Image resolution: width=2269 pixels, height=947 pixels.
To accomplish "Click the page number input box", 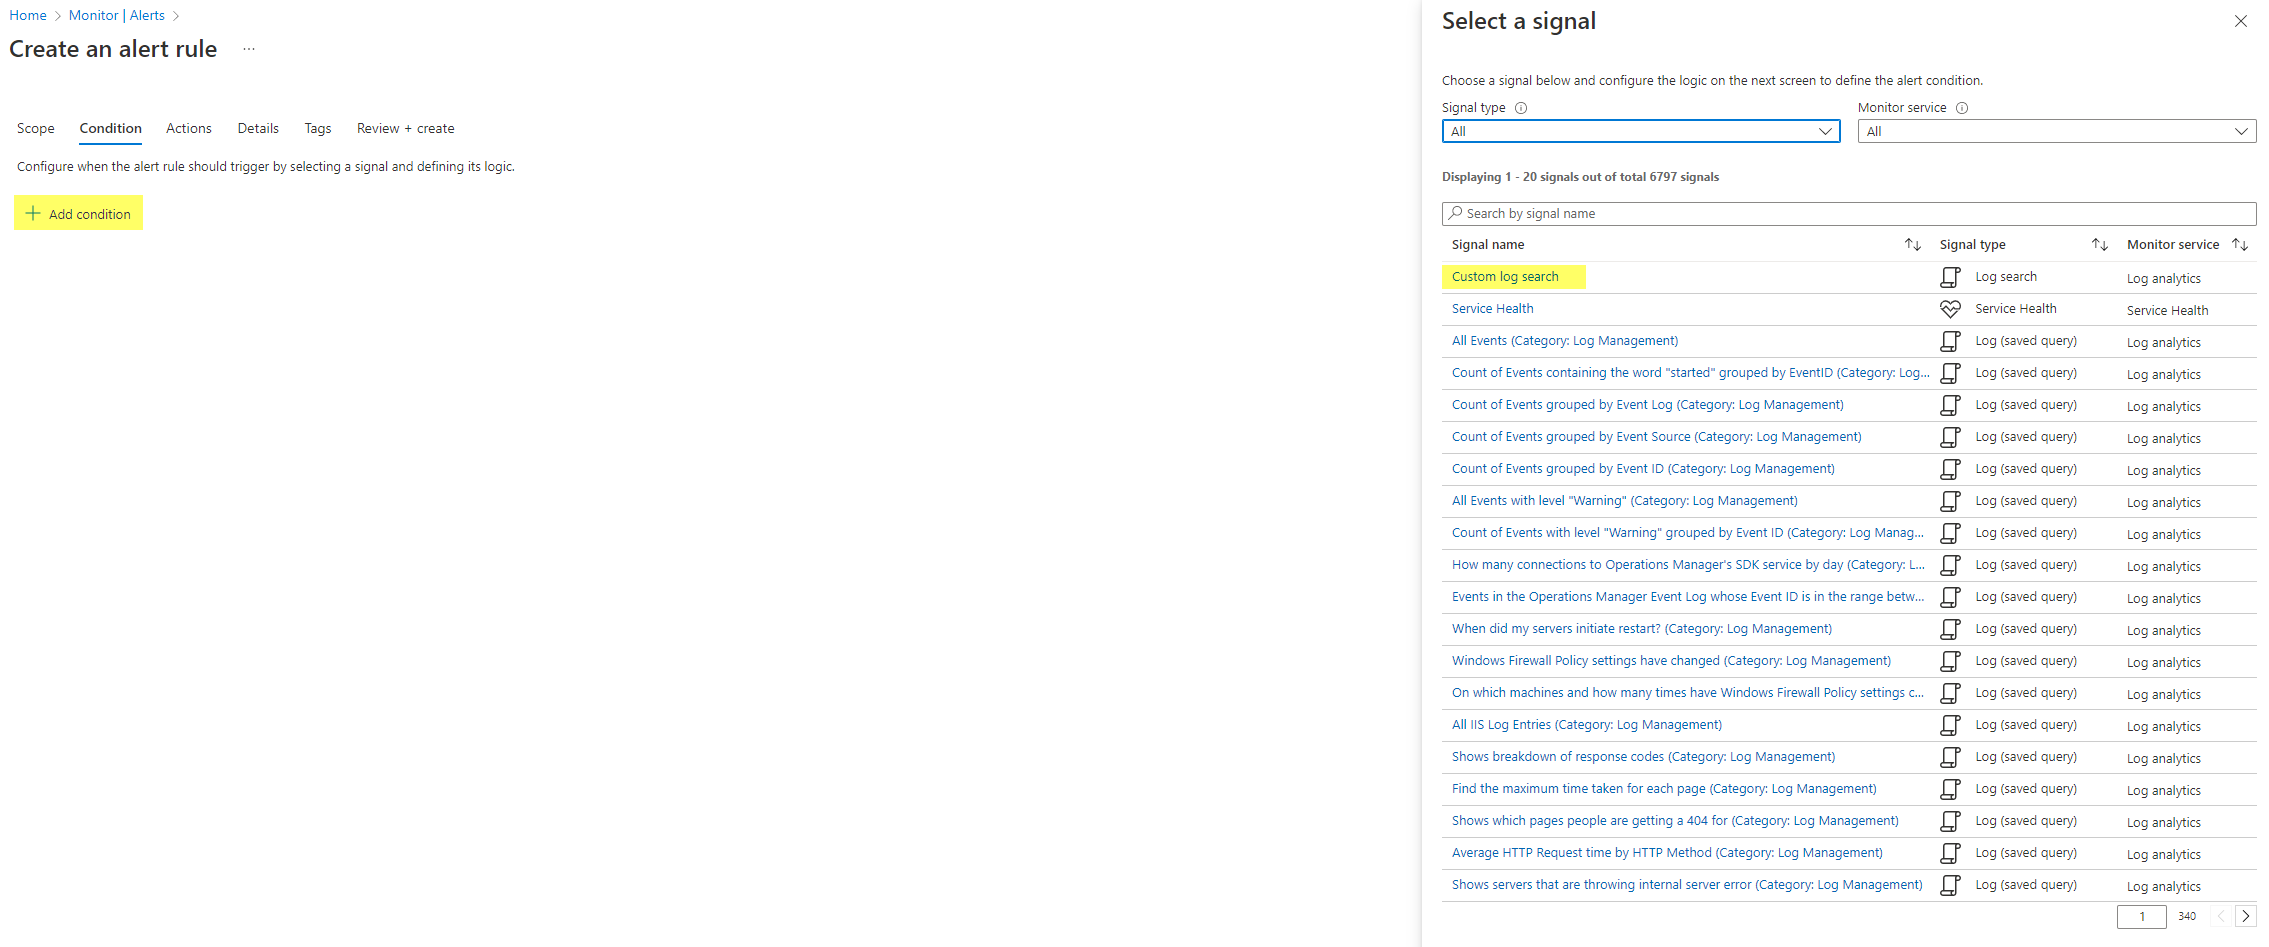I will (x=2141, y=916).
